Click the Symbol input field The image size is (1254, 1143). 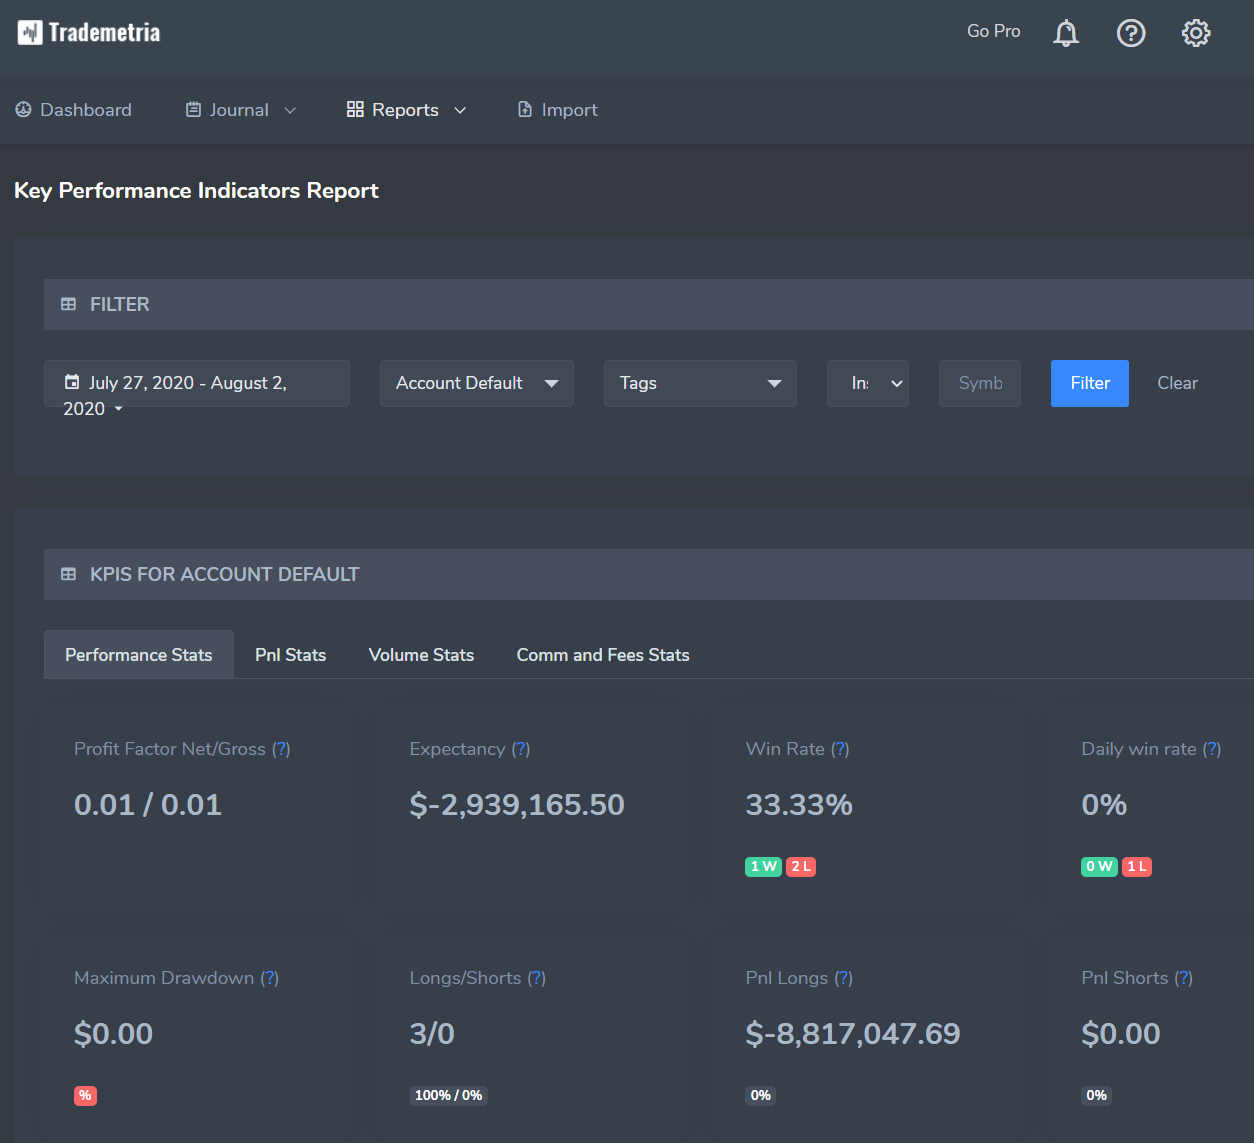click(x=980, y=383)
